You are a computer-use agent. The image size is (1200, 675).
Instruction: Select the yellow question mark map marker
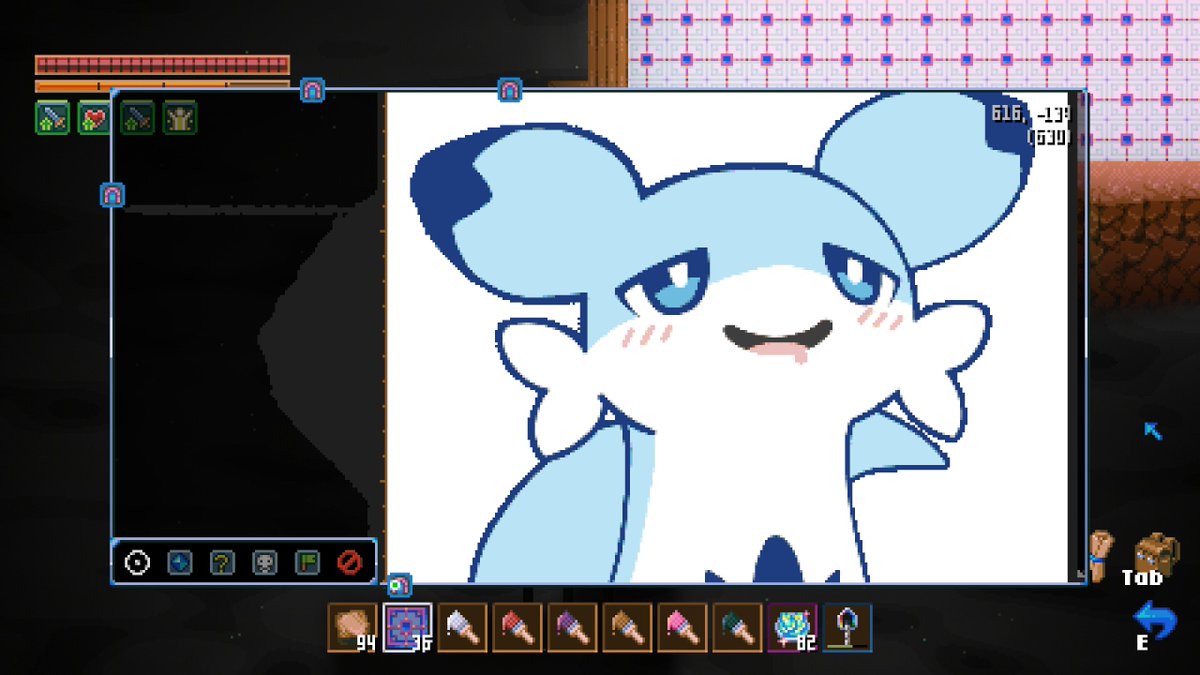pyautogui.click(x=222, y=563)
